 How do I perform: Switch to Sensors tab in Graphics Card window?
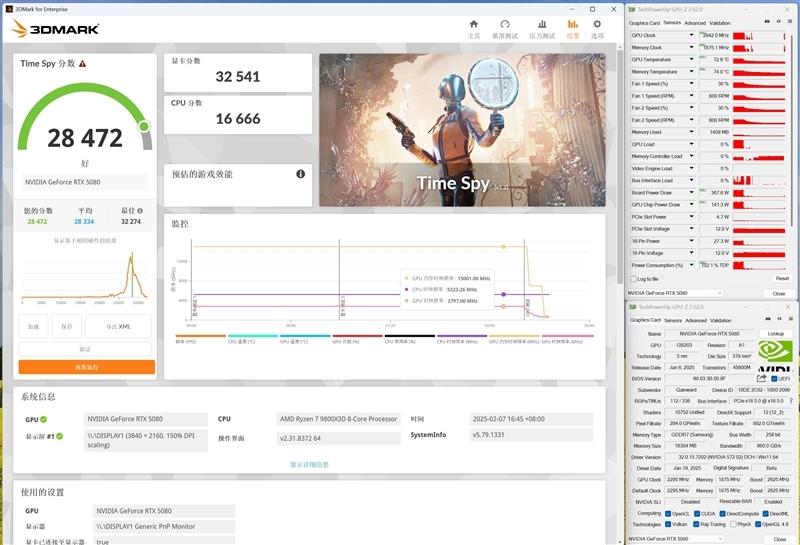click(672, 320)
